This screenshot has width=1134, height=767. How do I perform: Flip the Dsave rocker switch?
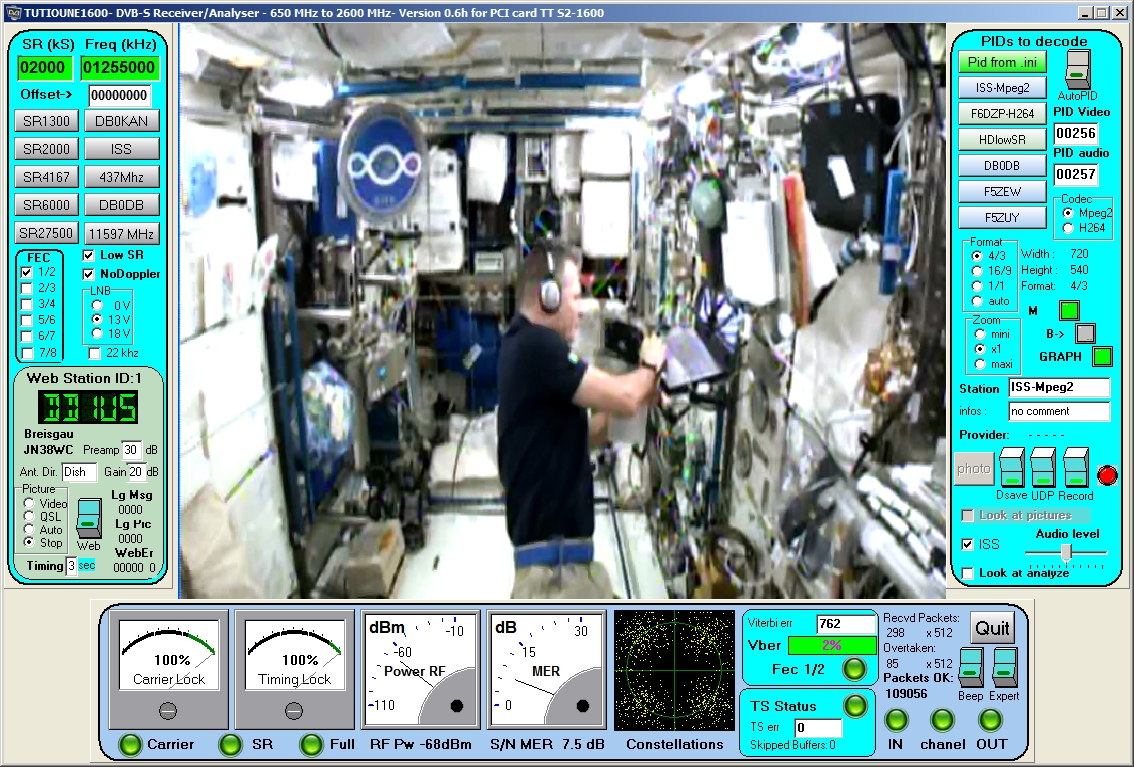1012,467
